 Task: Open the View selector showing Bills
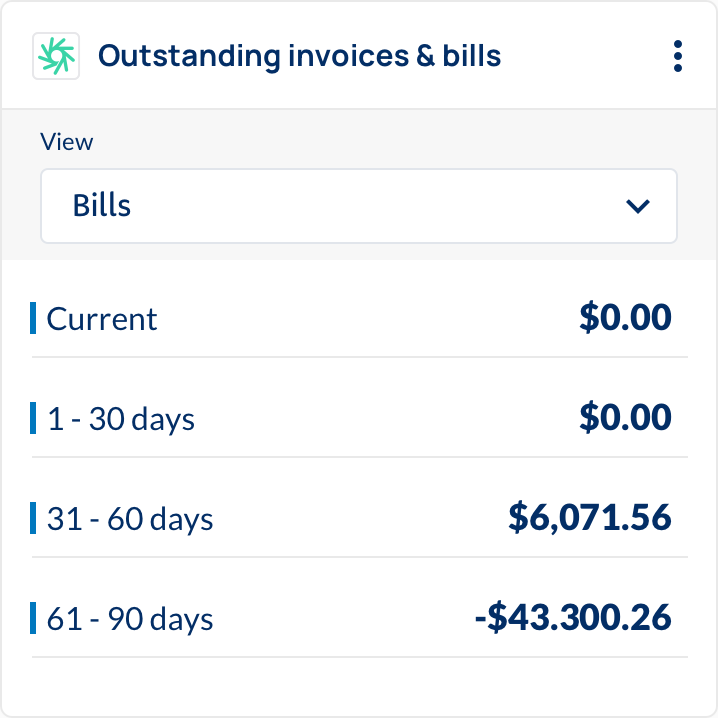pos(359,206)
